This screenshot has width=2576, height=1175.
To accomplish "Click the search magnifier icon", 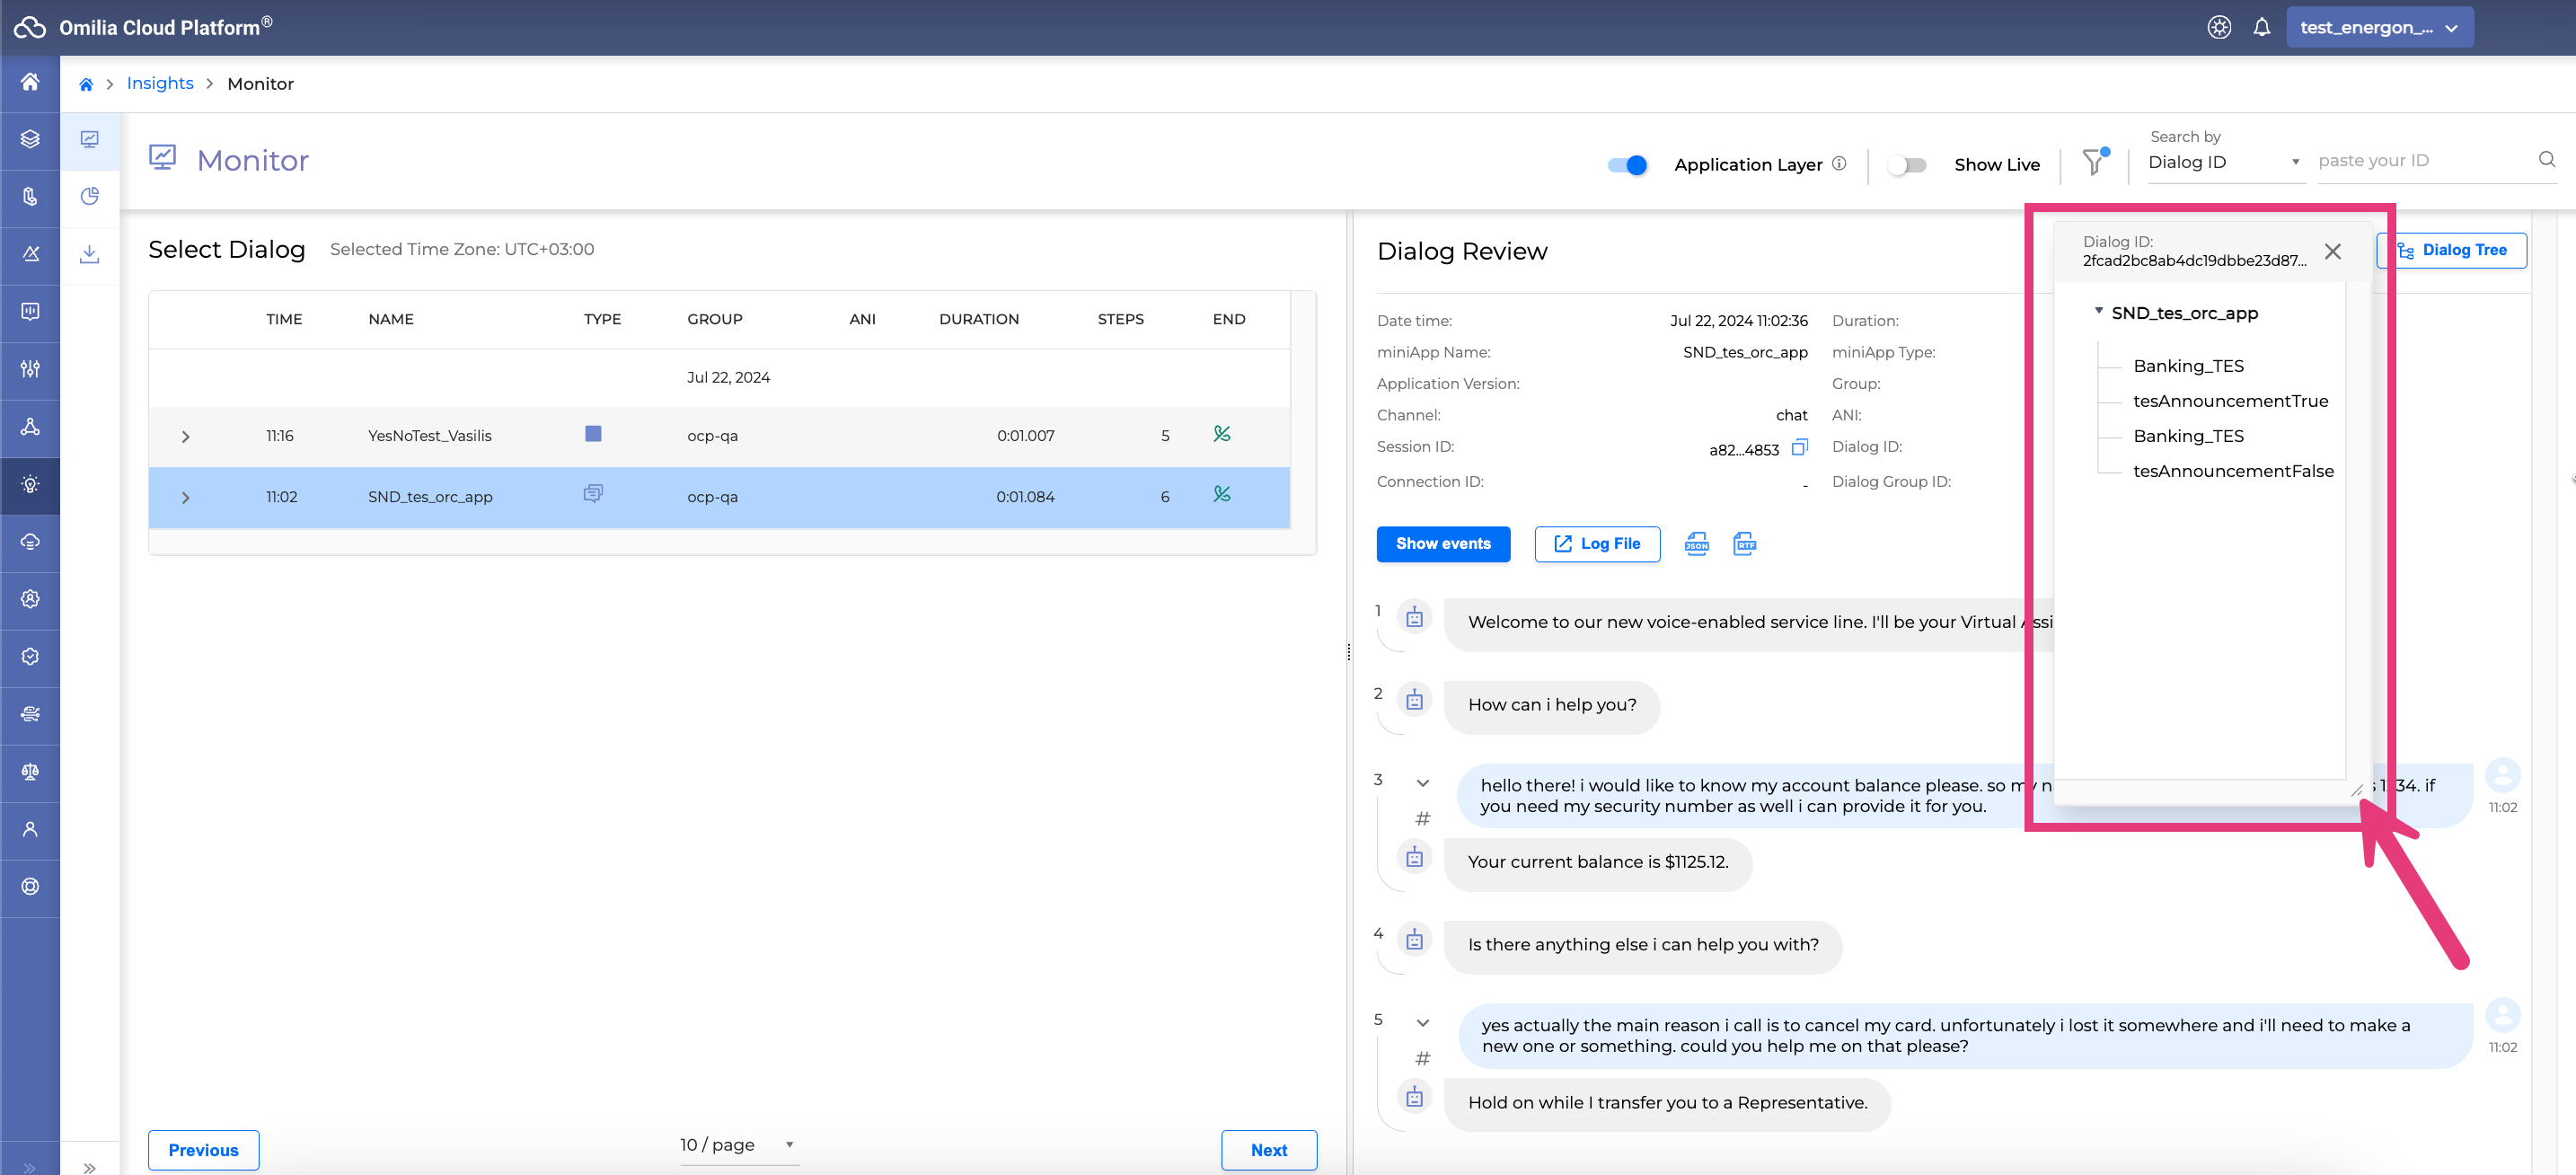I will [2546, 160].
